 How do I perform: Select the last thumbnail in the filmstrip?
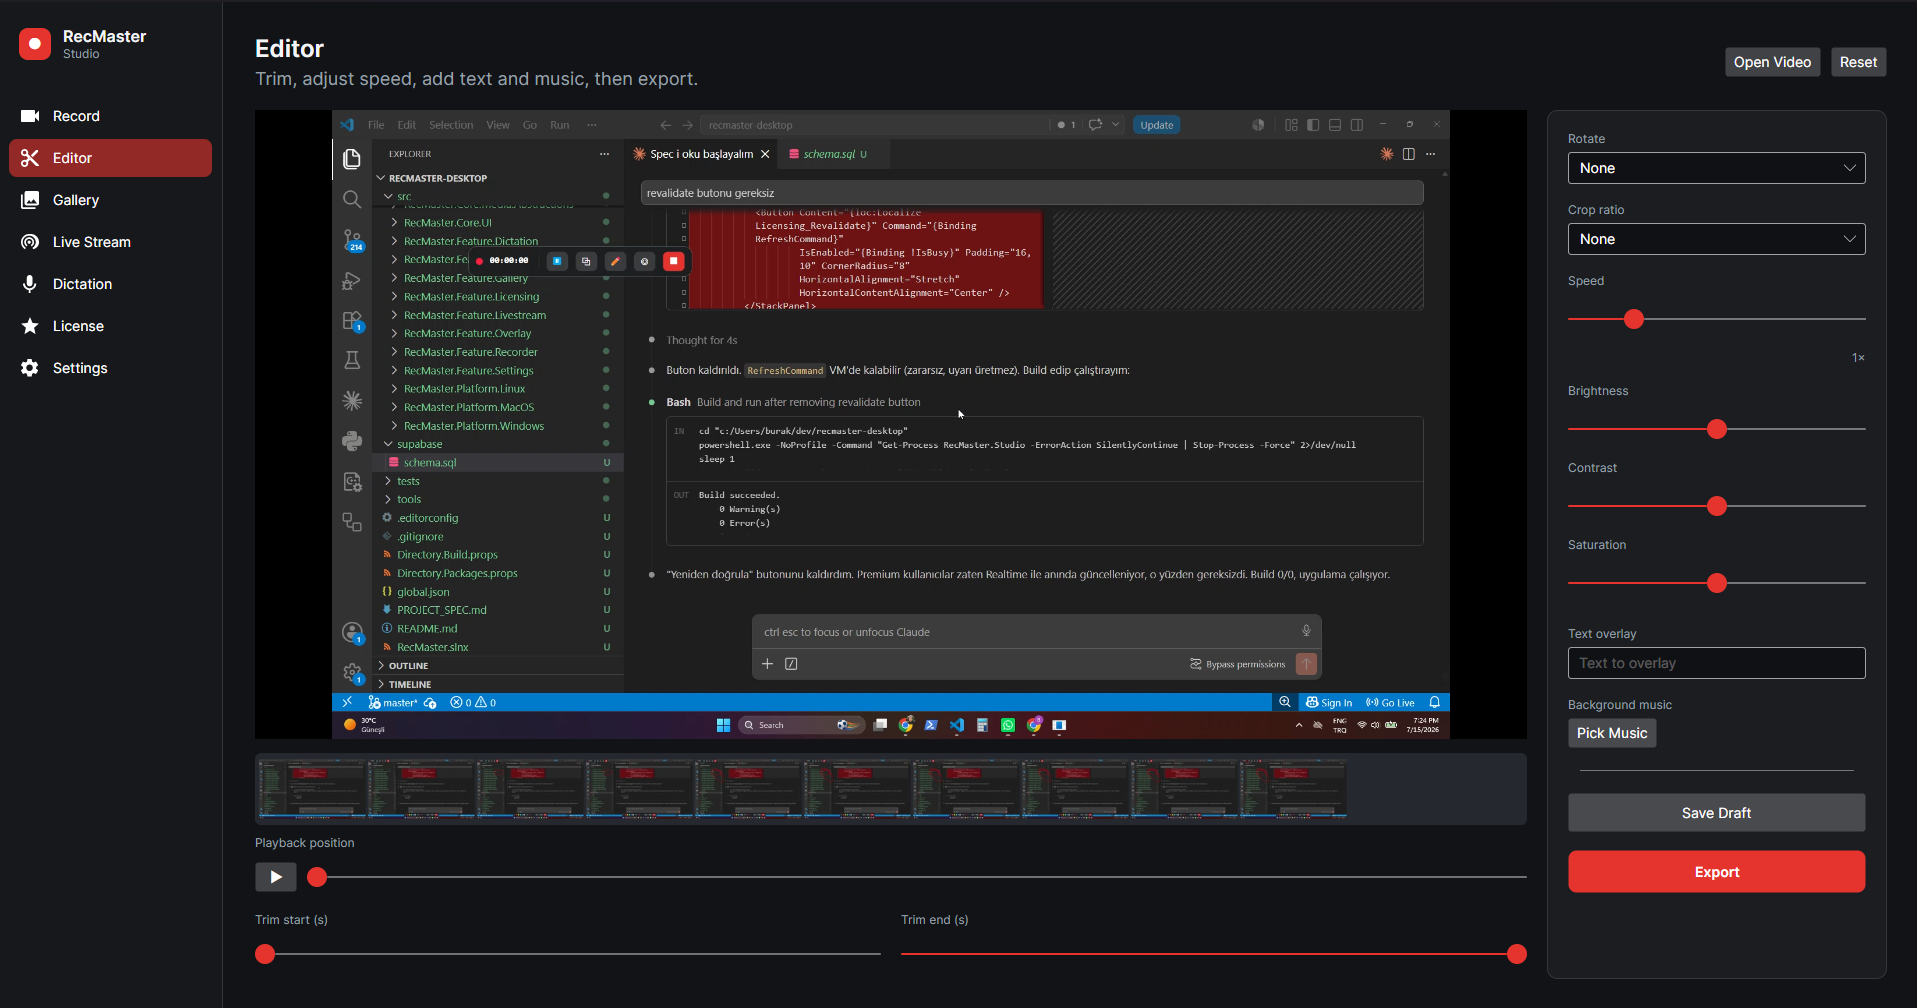click(x=1293, y=789)
